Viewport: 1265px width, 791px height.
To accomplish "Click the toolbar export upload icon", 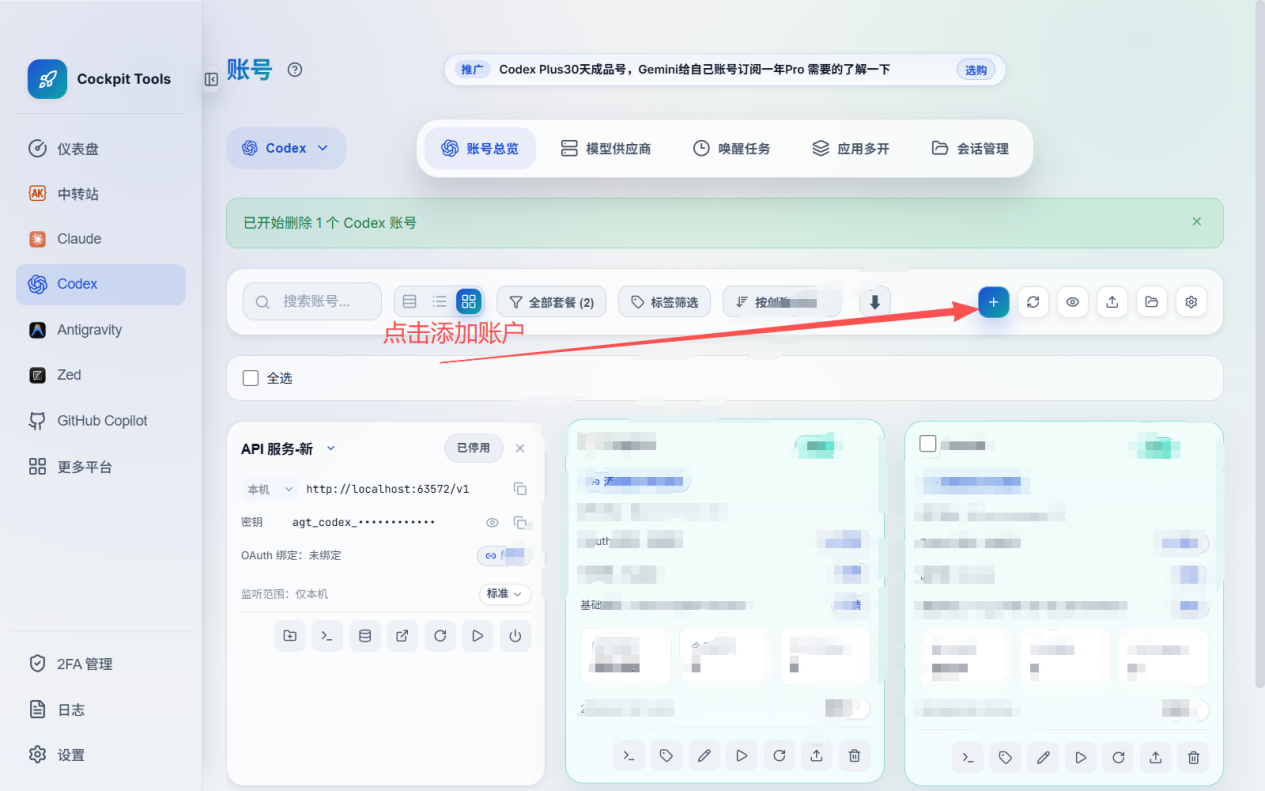I will tap(1112, 302).
